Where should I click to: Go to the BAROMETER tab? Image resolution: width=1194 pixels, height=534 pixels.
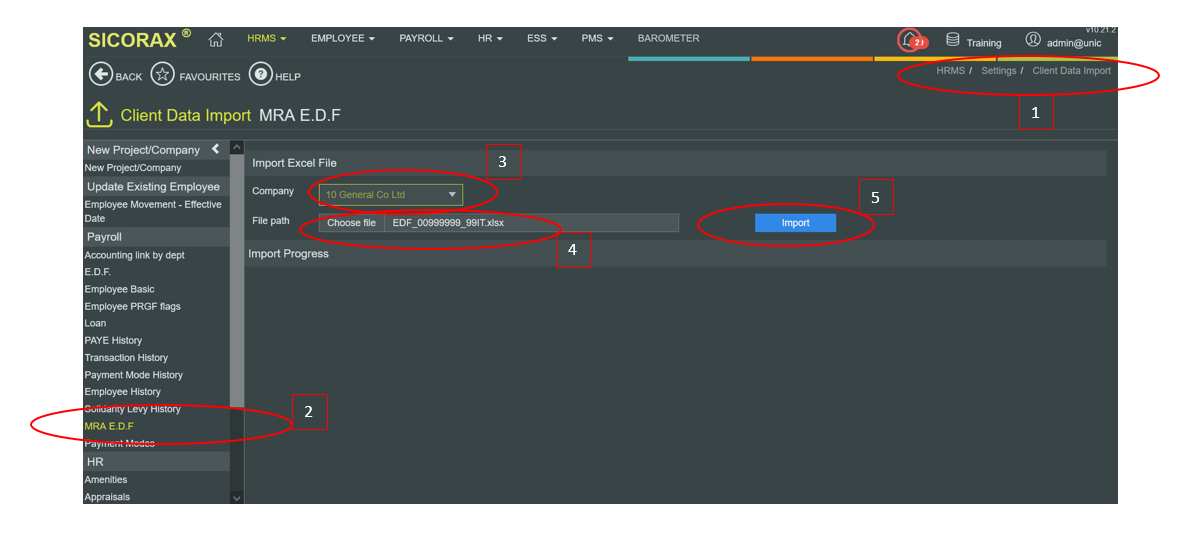(x=668, y=39)
